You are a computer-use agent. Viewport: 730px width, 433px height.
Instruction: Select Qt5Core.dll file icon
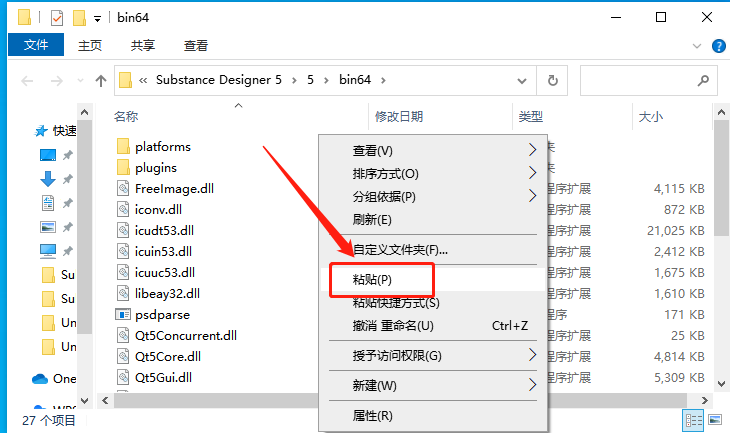123,357
